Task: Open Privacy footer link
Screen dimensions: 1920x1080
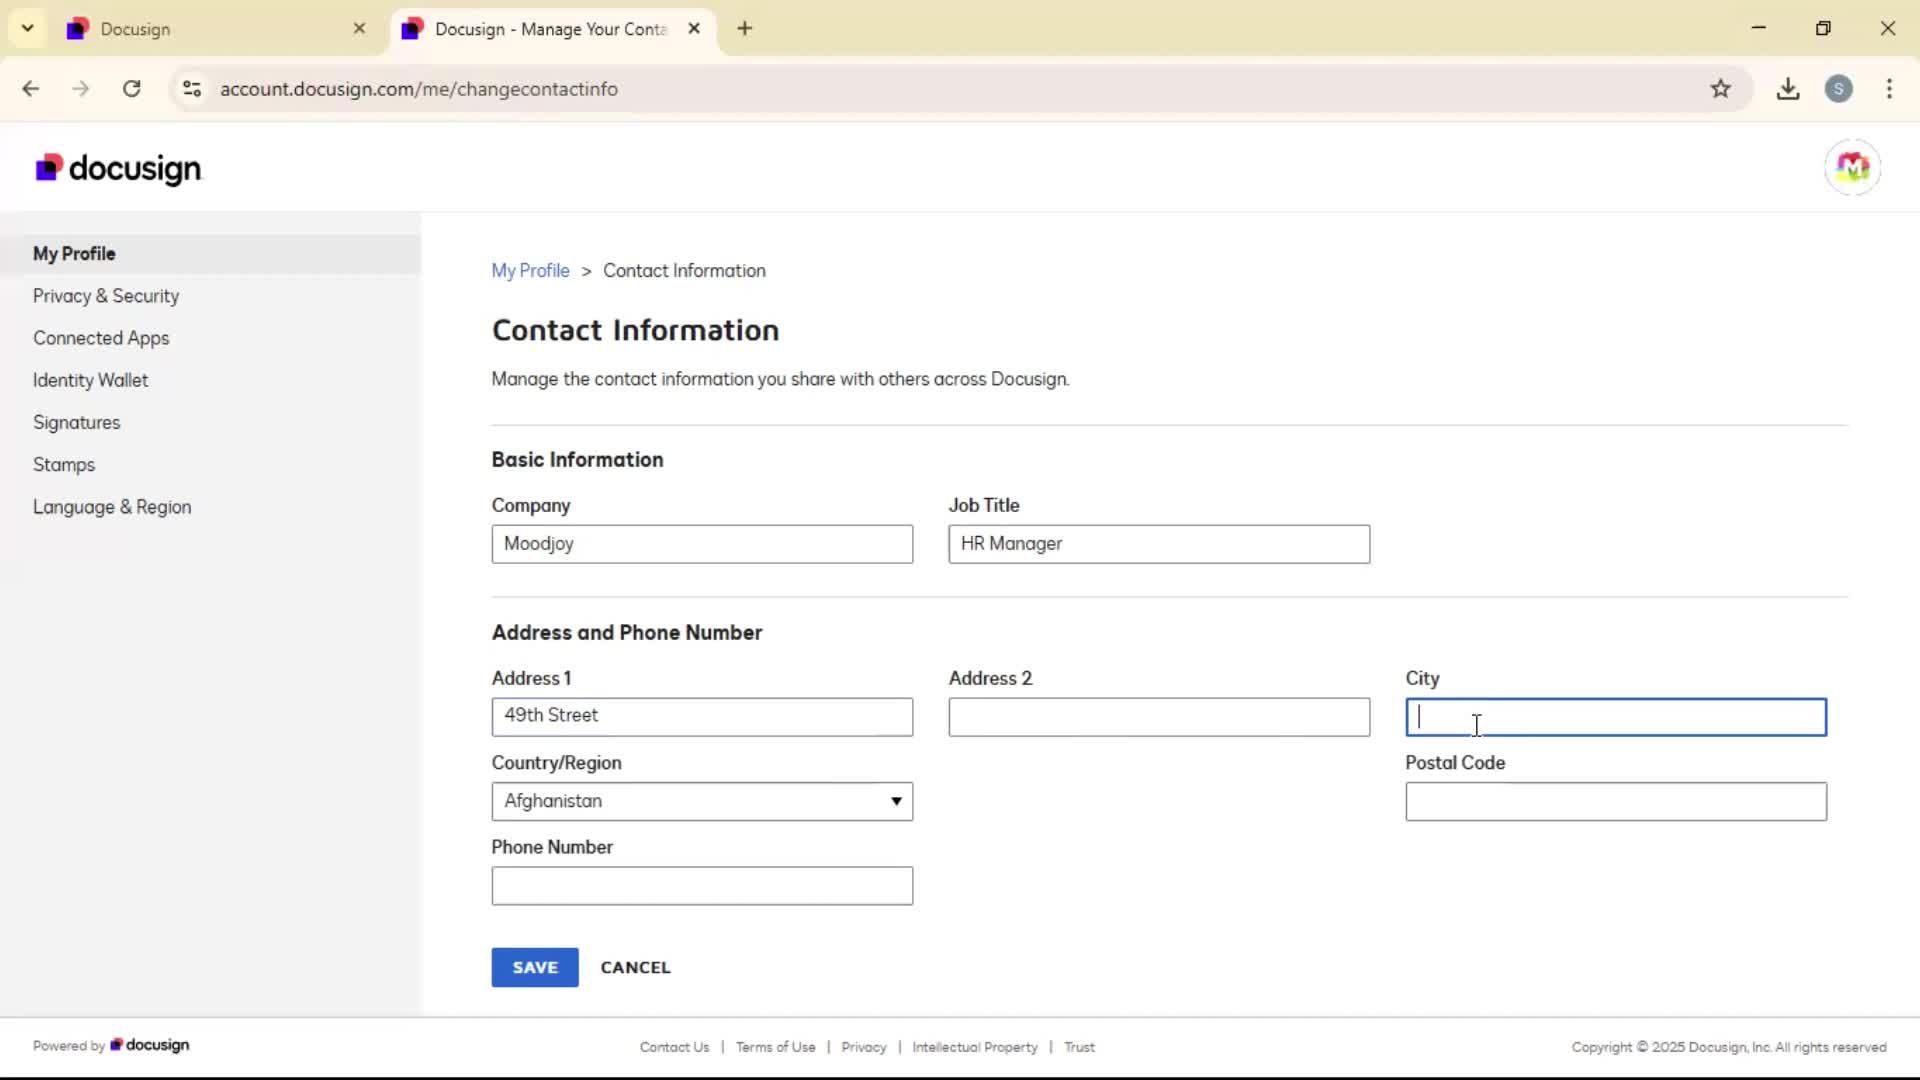Action: coord(864,1047)
